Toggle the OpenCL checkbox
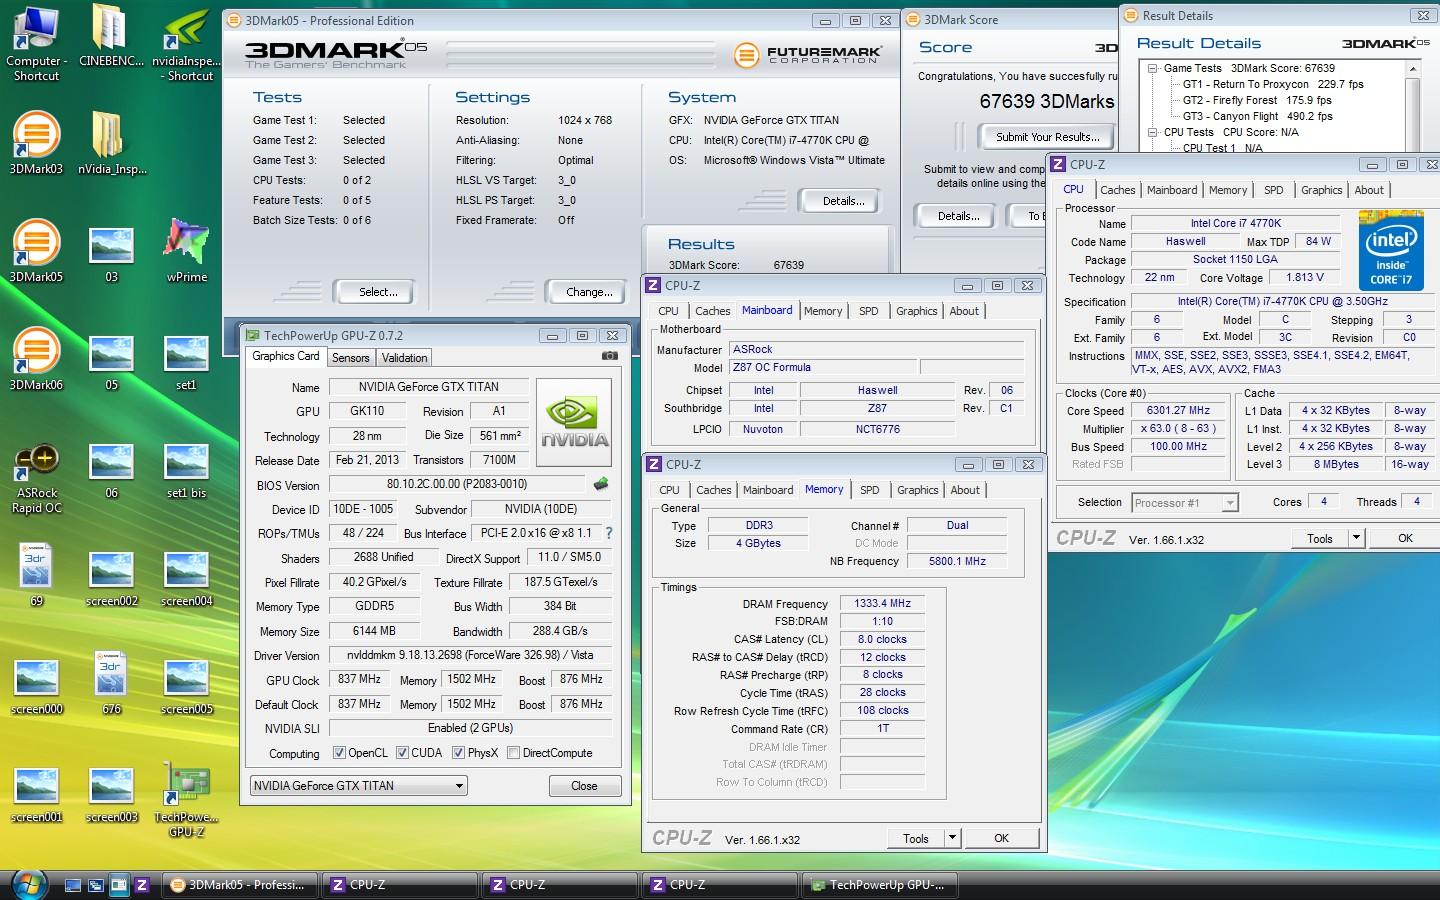This screenshot has width=1440, height=900. point(339,753)
